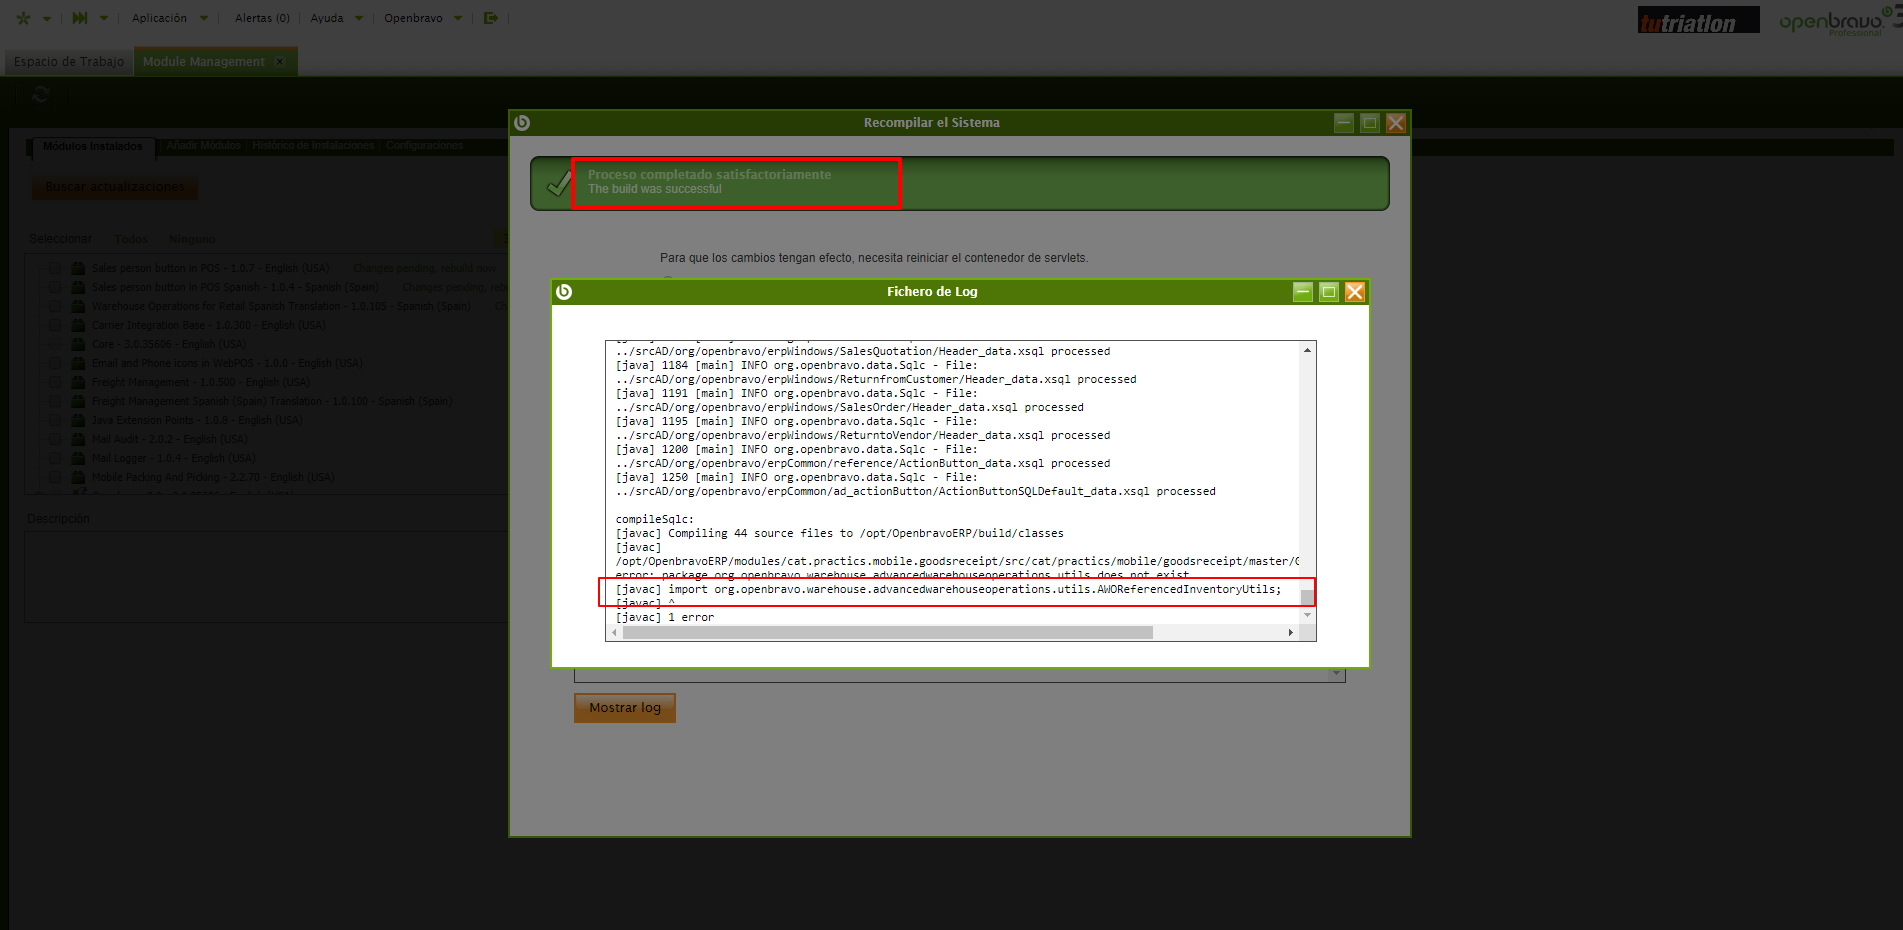Check the Carrier Integration Base module checkbox
The width and height of the screenshot is (1903, 930).
(x=55, y=325)
